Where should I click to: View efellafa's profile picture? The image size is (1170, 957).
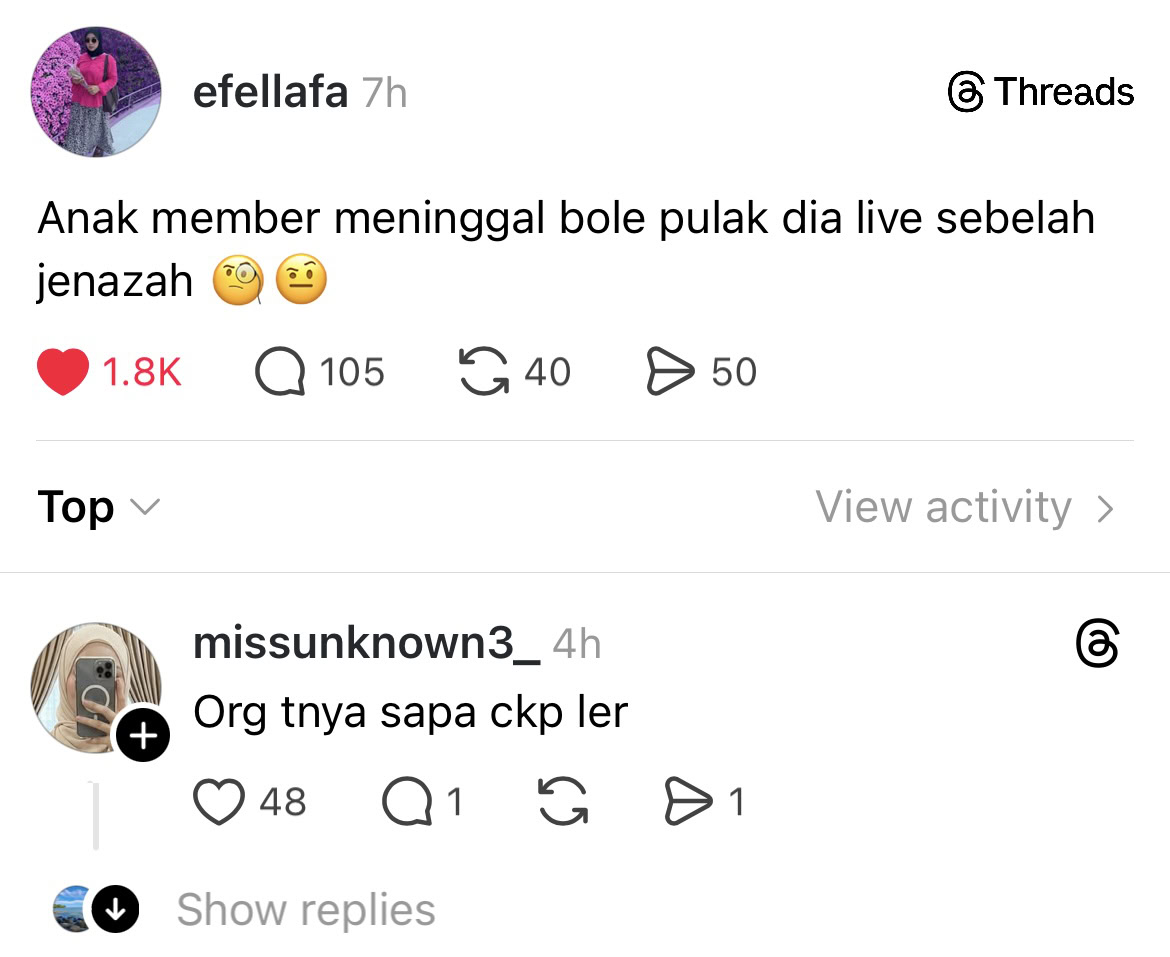click(96, 91)
